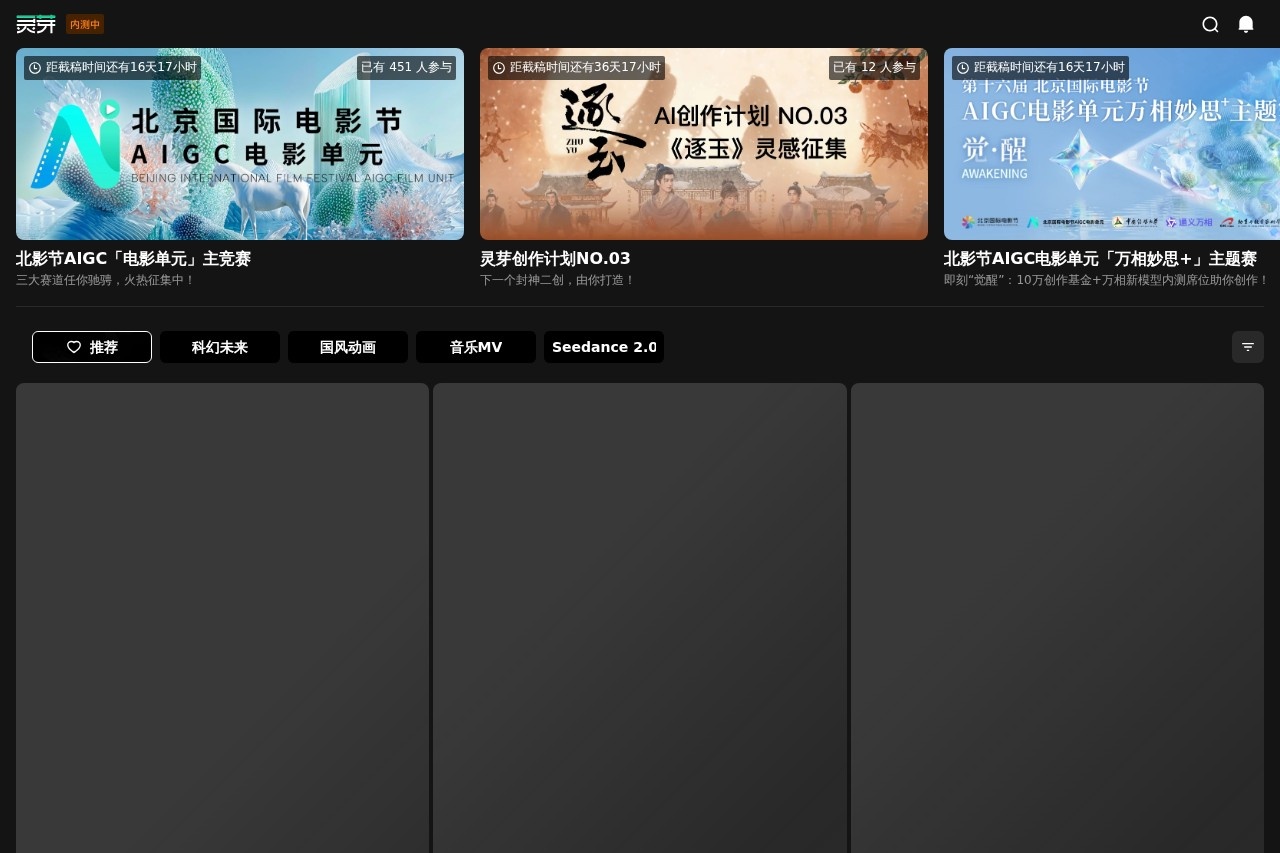Click the filter icon beside category tabs
This screenshot has width=1280, height=853.
pos(1248,347)
